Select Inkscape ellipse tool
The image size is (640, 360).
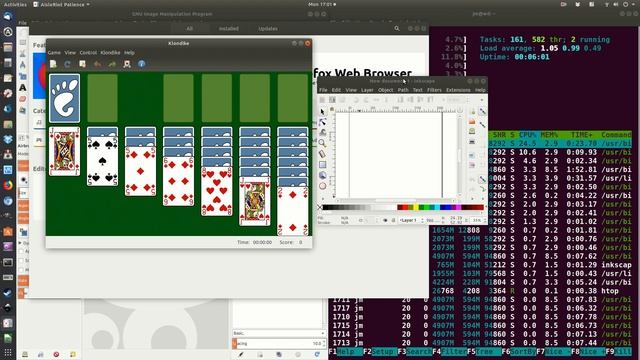click(x=322, y=186)
